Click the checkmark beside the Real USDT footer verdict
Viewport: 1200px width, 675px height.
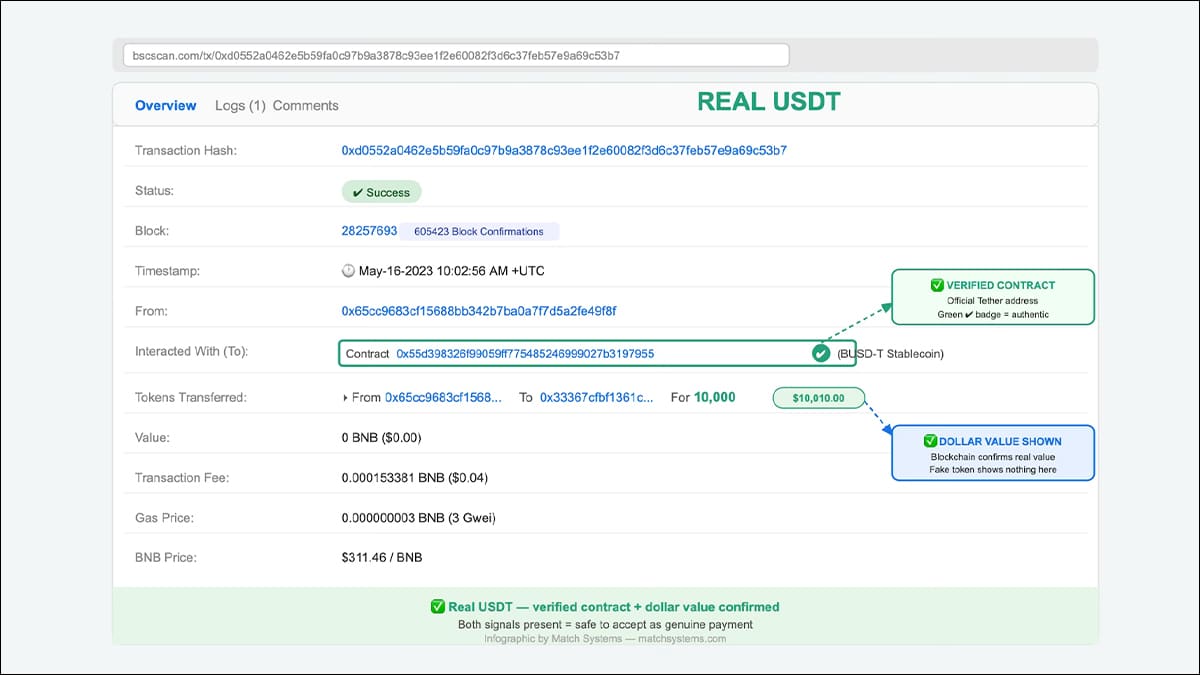[437, 606]
